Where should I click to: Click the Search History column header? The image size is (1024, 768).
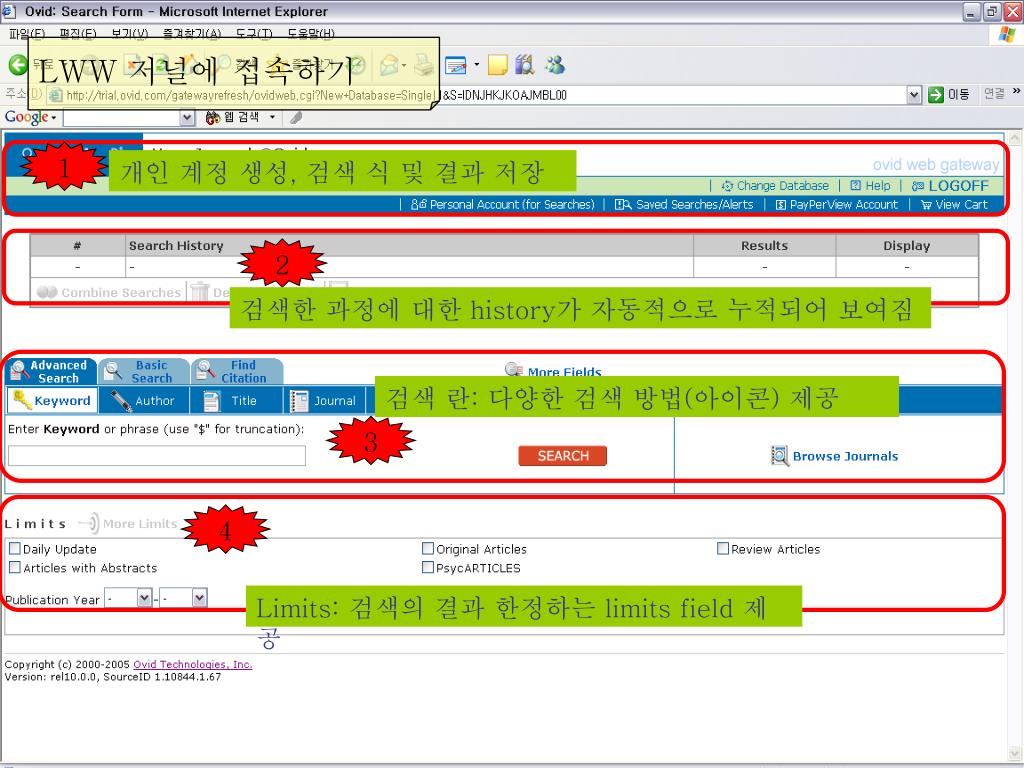(x=409, y=246)
